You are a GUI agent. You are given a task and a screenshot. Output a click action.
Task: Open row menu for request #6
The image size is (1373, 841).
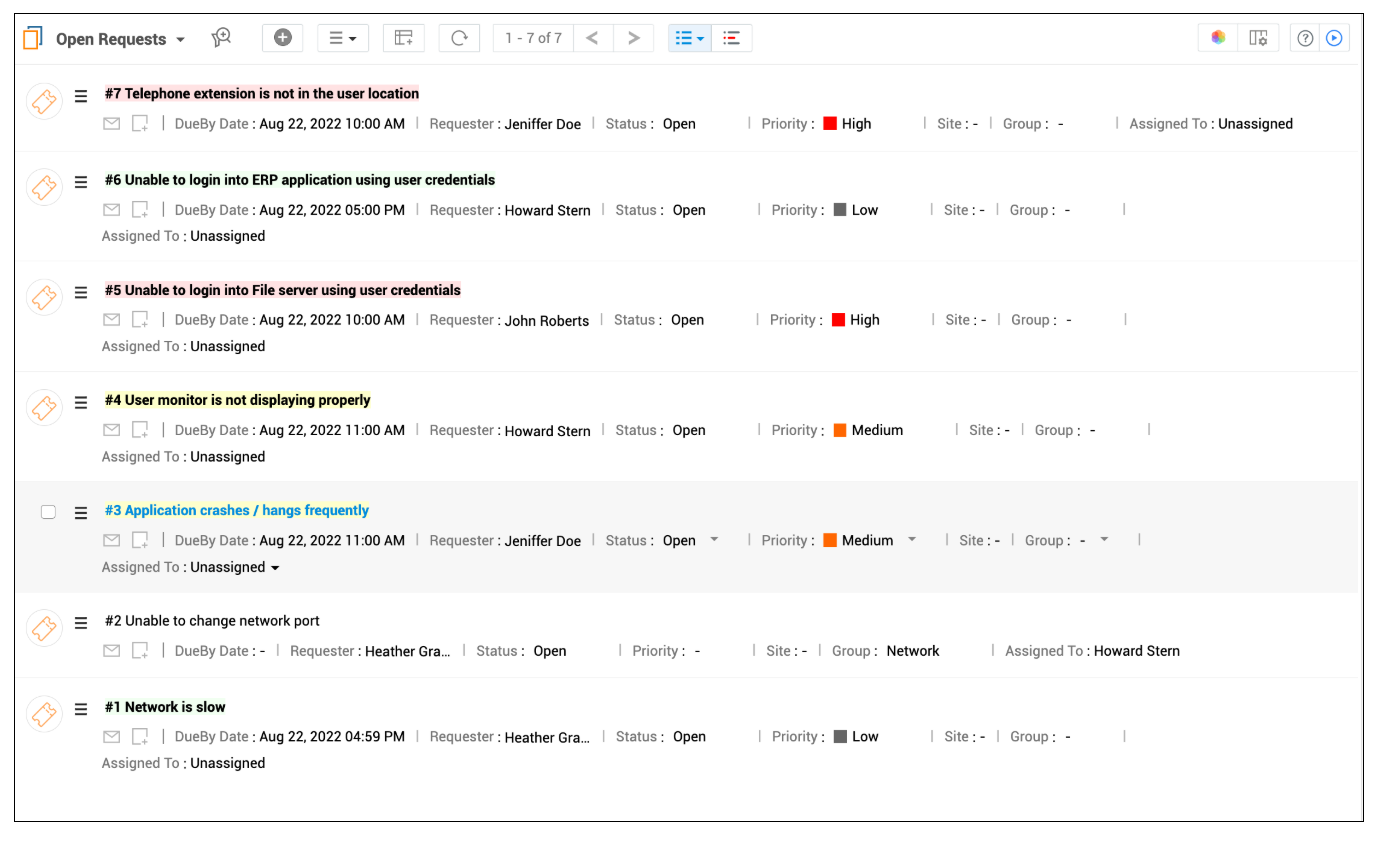point(81,183)
